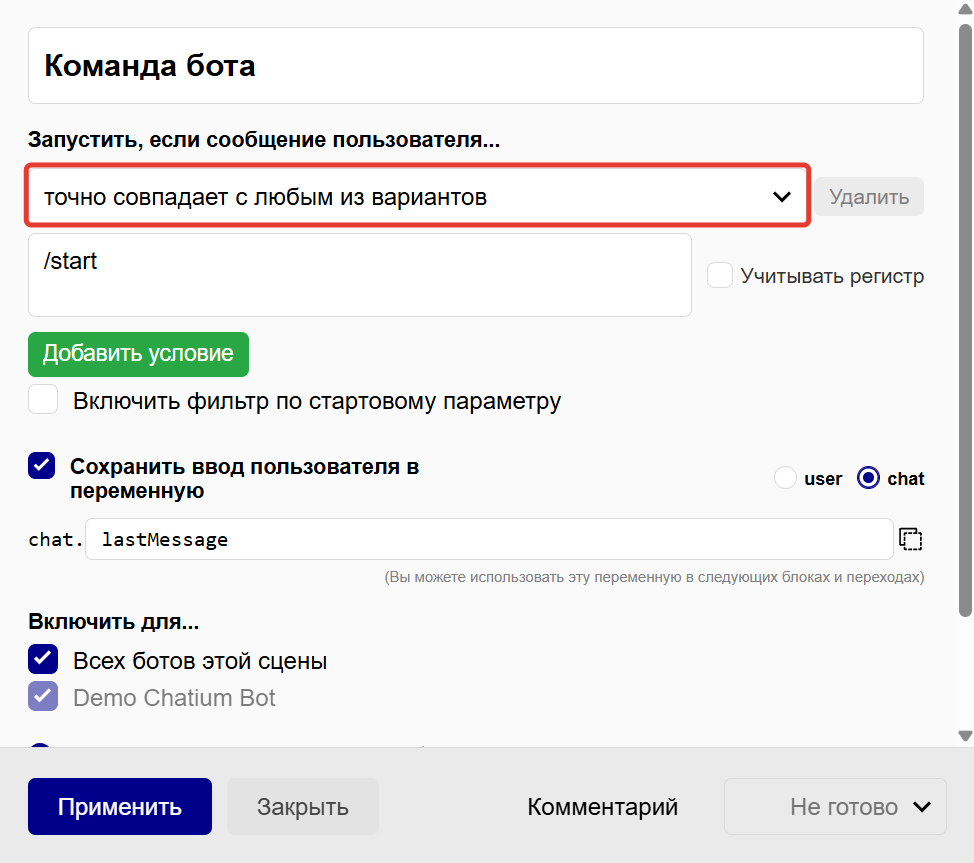The width and height of the screenshot is (974, 863).
Task: Open the "Комментарий" link
Action: click(x=602, y=806)
